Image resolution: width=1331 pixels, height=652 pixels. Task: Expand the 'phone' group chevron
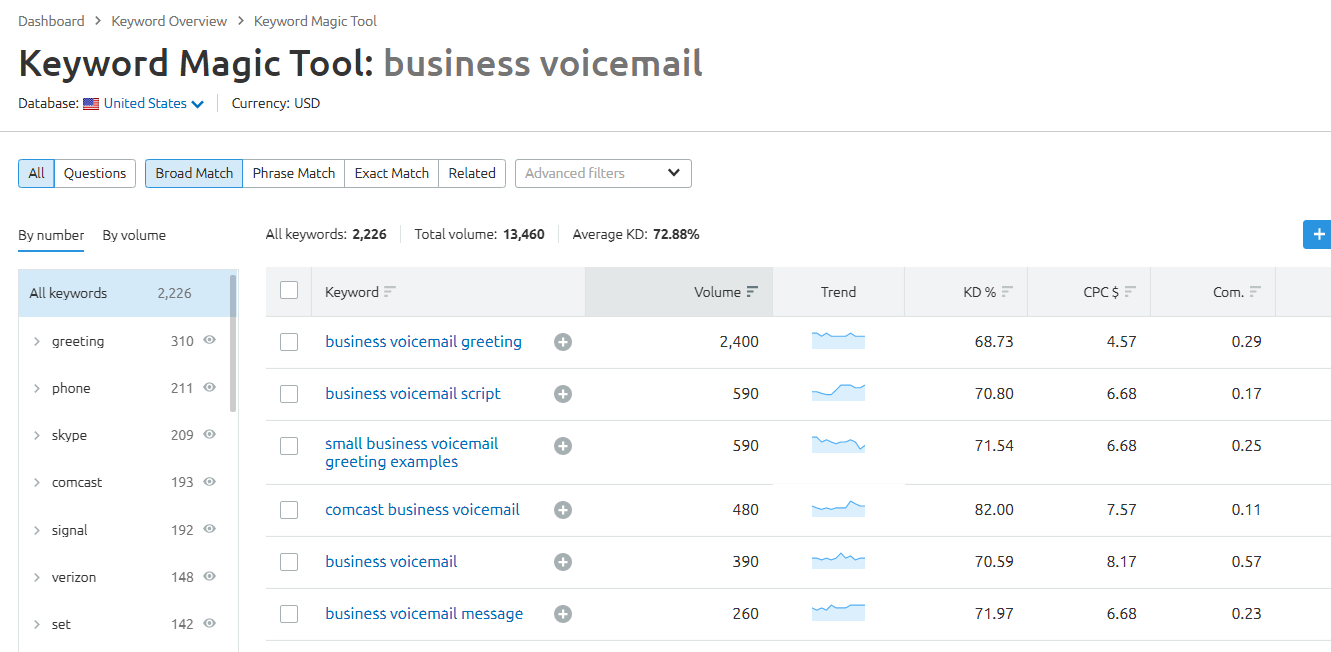37,389
